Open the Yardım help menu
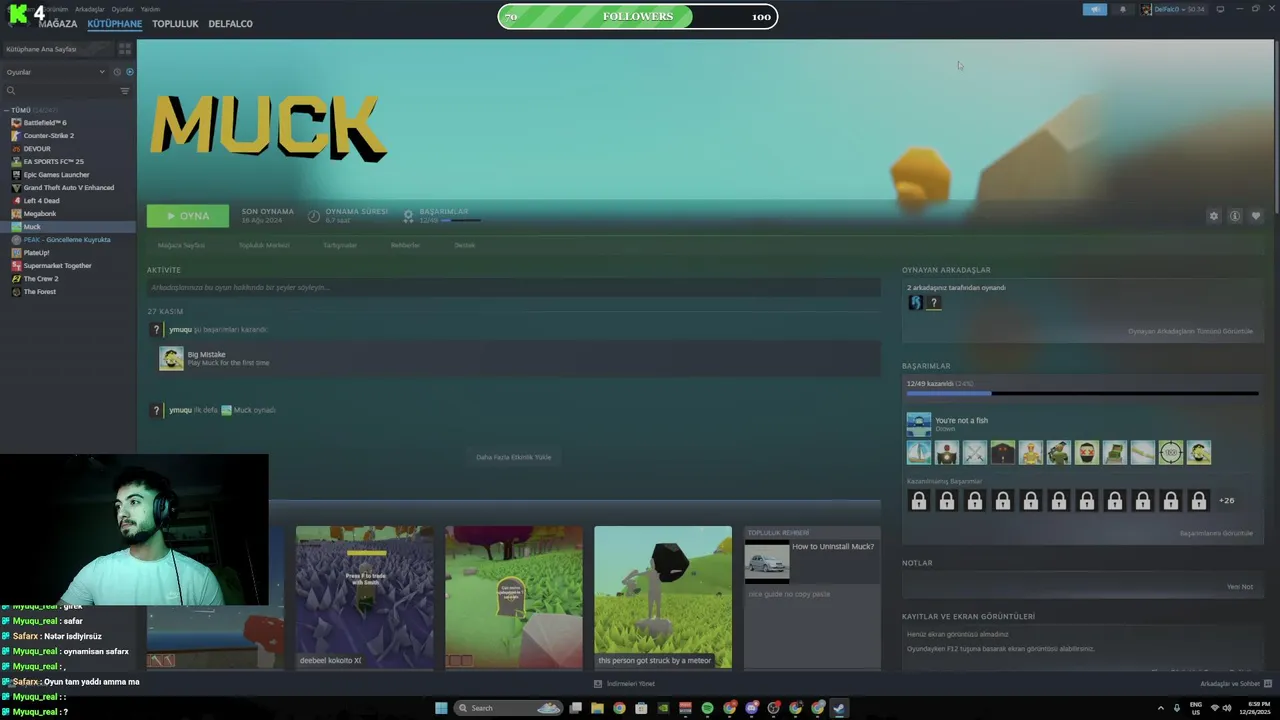The image size is (1280, 720). (150, 9)
